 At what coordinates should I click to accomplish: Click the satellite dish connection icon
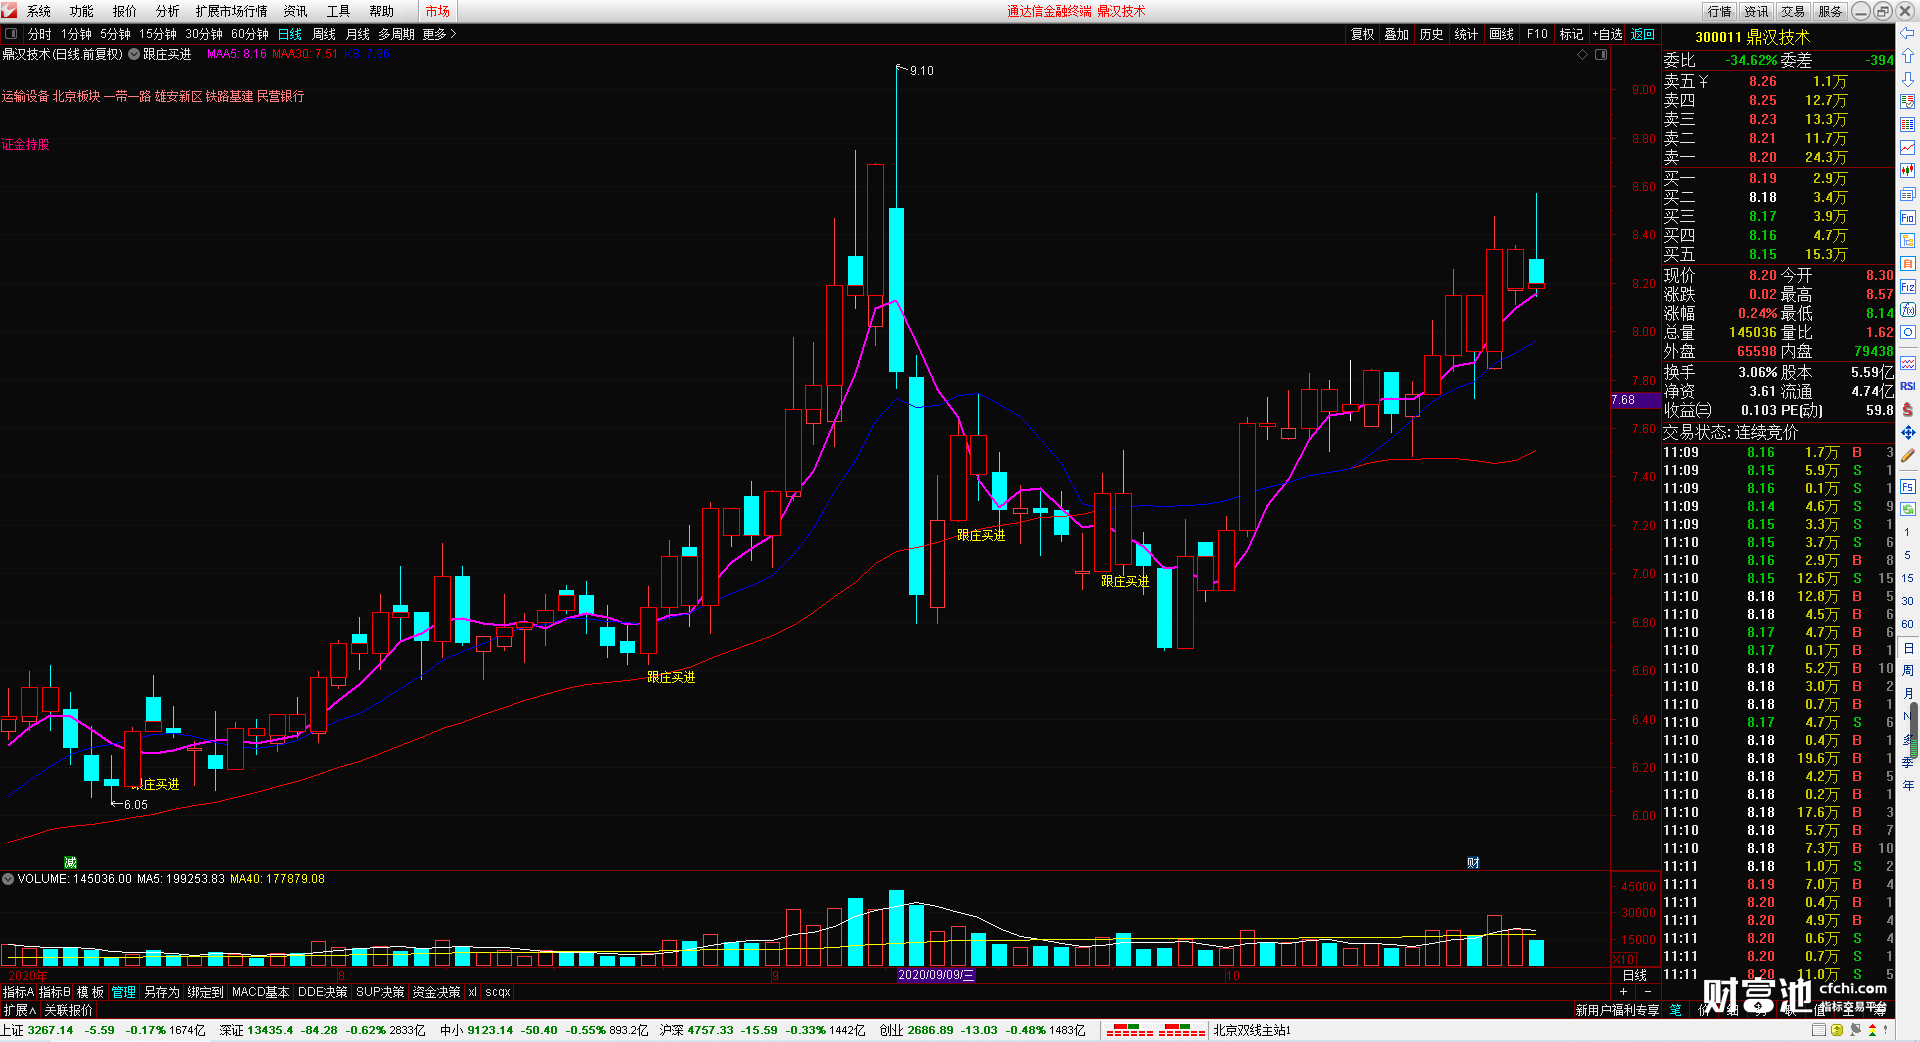[1856, 1029]
